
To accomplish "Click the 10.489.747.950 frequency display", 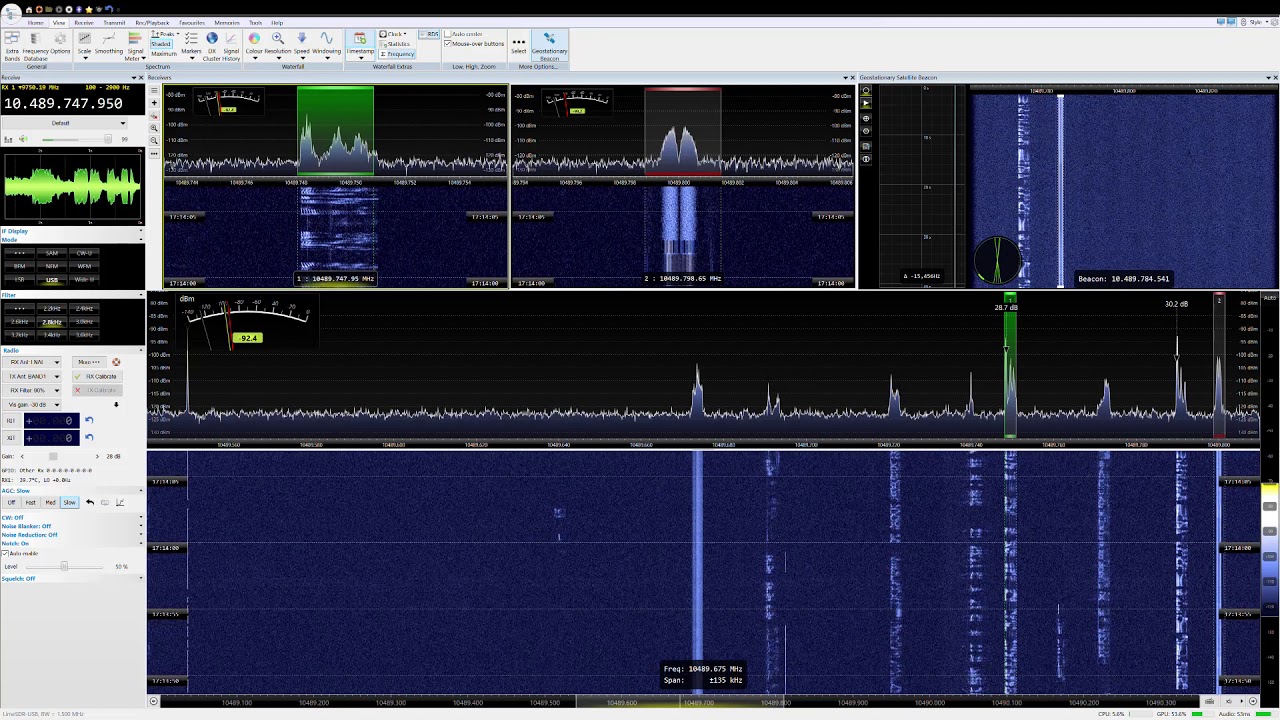I will (62, 103).
